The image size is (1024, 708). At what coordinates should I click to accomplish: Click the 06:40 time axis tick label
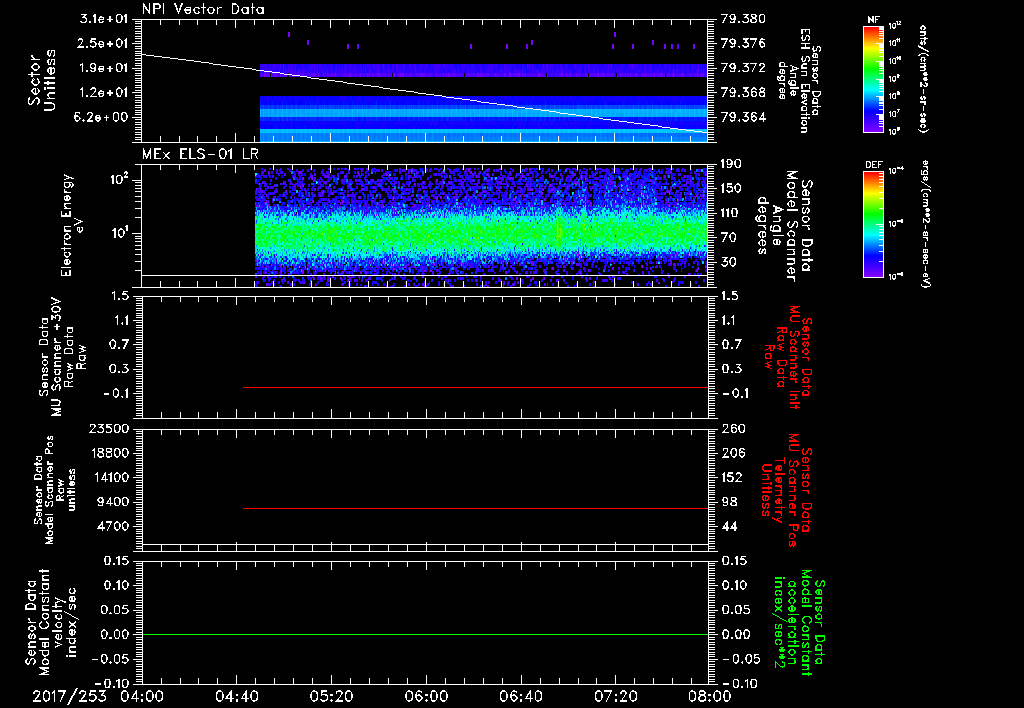[520, 696]
